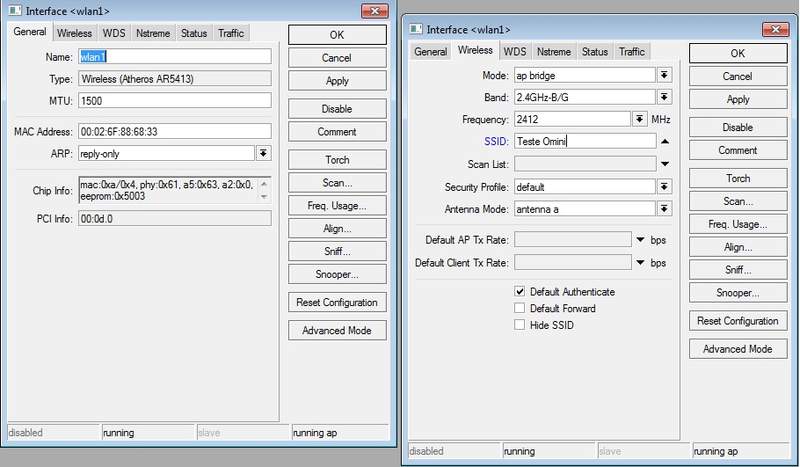Focus the SSID field Teste Omini
The width and height of the screenshot is (800, 467).
[x=585, y=141]
